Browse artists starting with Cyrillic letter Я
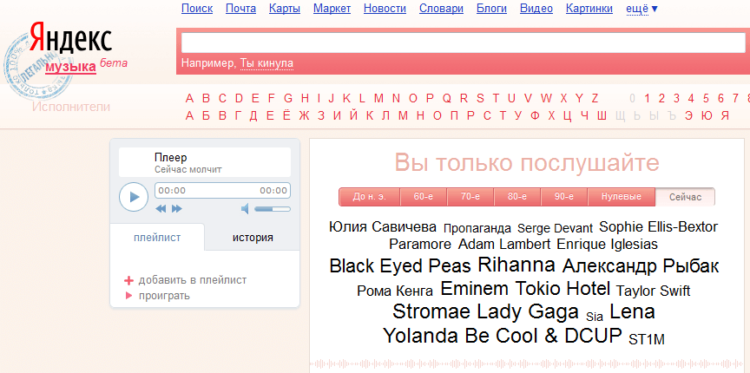Screen dimensions: 750x373 (725, 116)
